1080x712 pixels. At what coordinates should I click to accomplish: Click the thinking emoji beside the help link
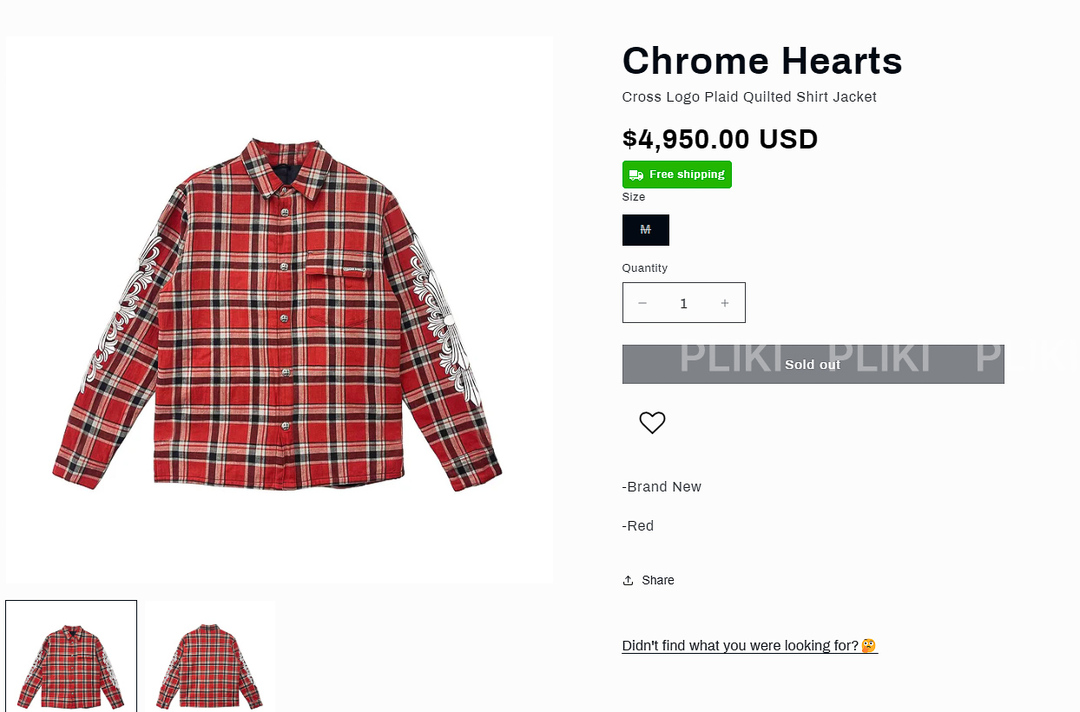tap(869, 645)
